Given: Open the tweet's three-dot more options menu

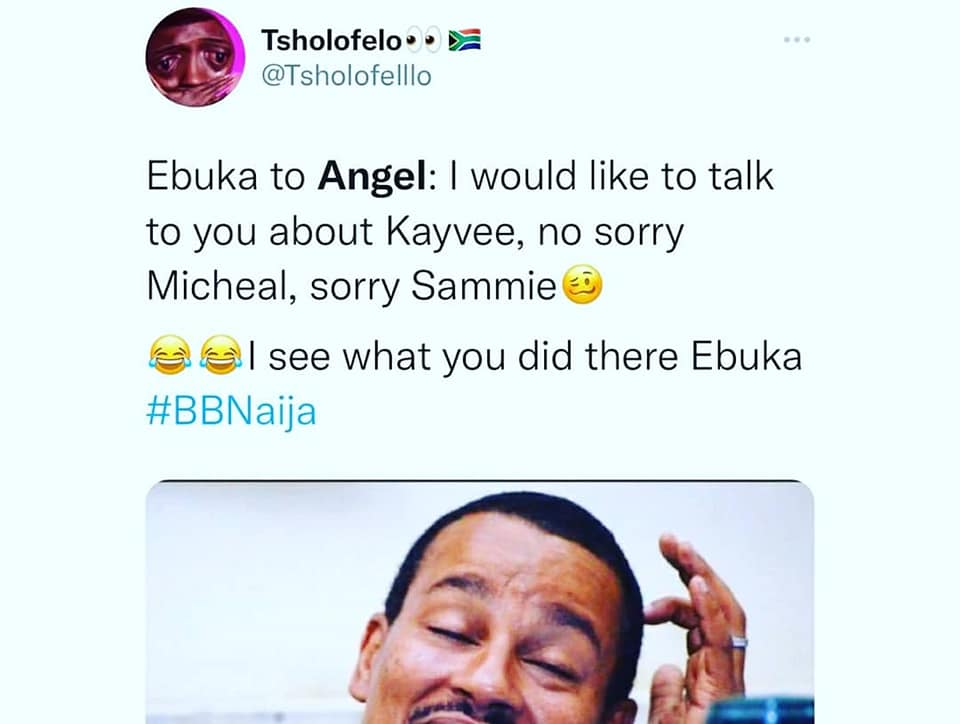Looking at the screenshot, I should (797, 40).
